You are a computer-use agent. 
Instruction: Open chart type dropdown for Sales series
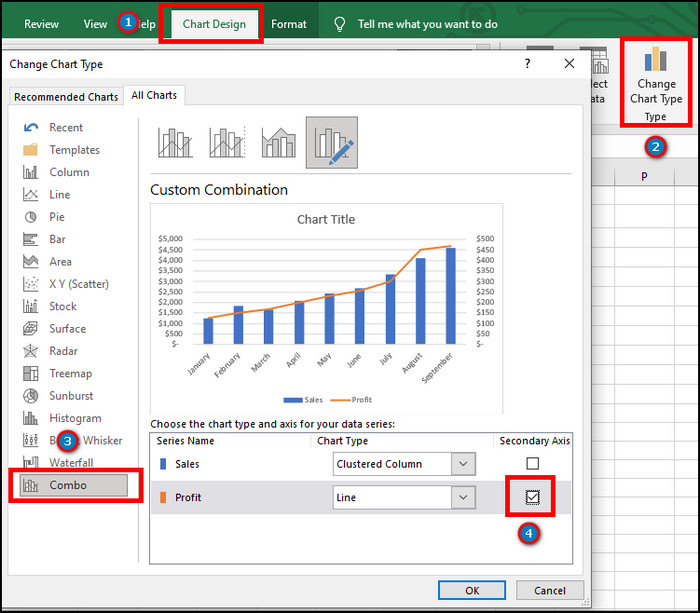(463, 464)
